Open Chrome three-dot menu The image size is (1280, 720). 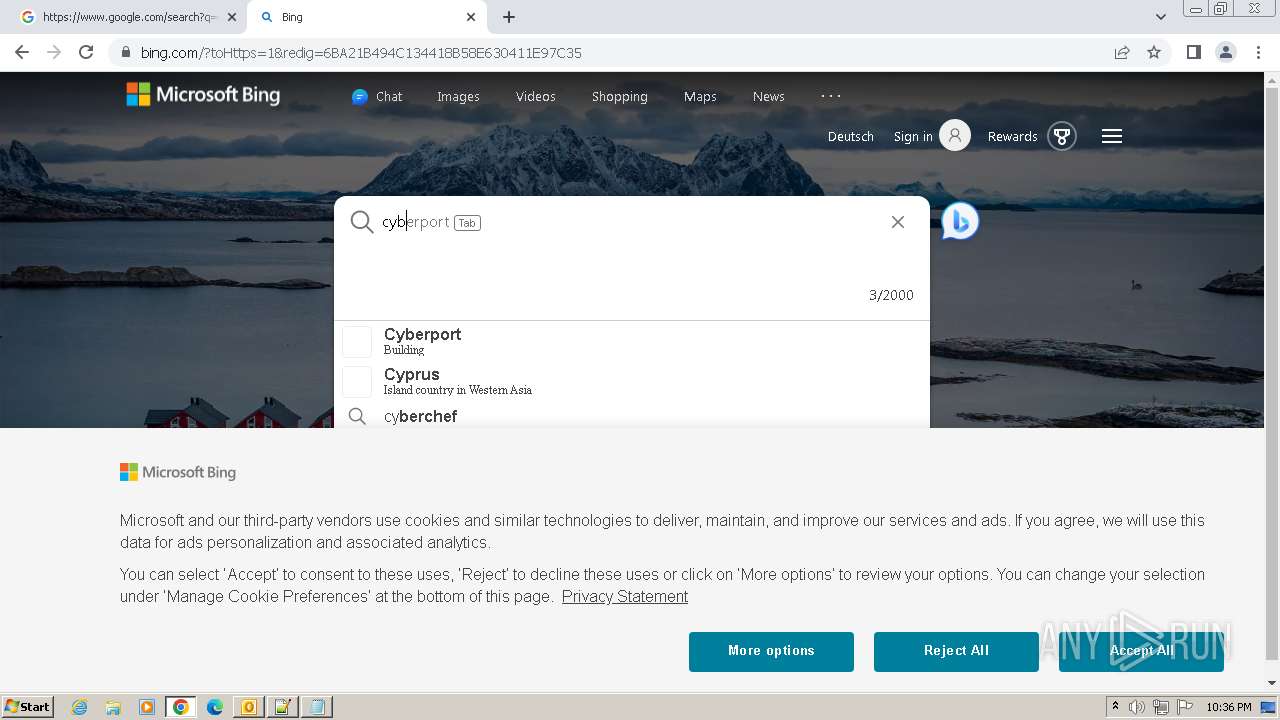pos(1258,52)
